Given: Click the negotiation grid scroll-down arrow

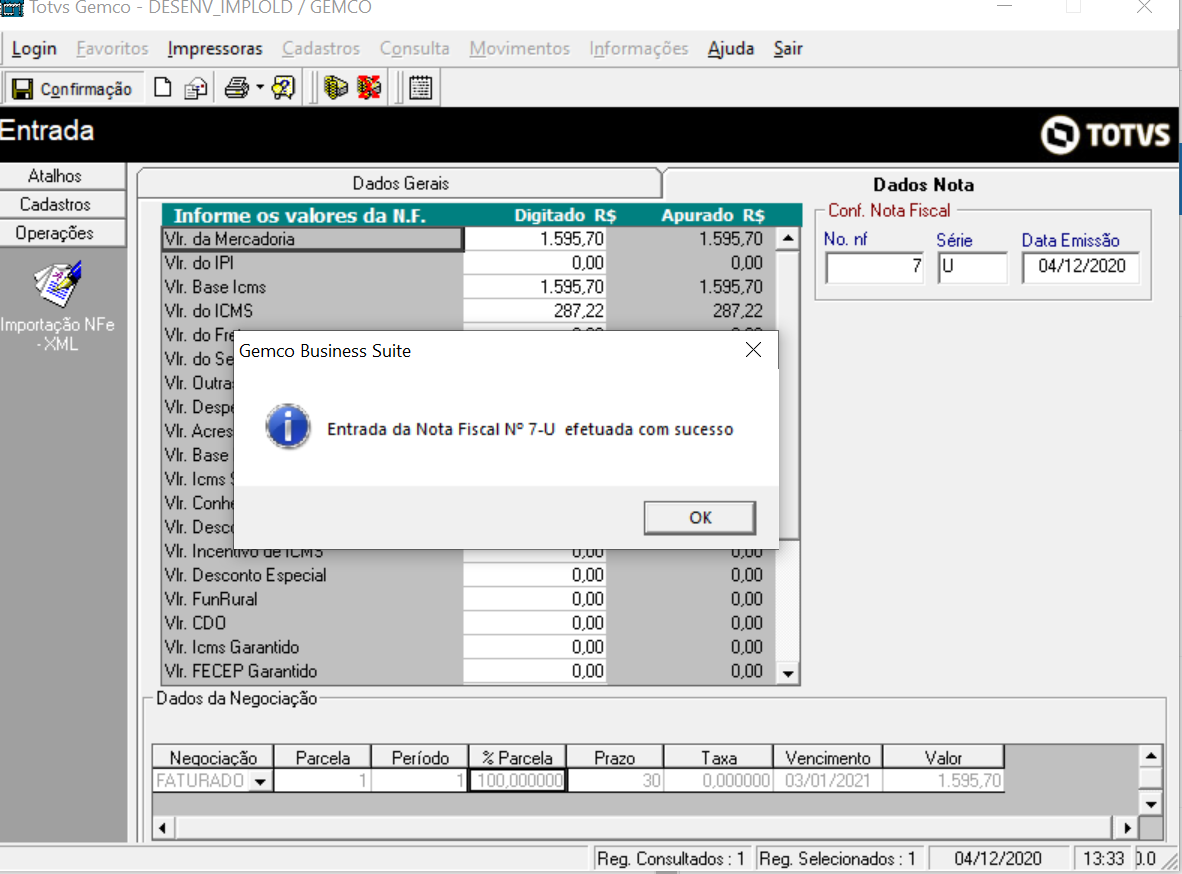Looking at the screenshot, I should coord(1150,804).
